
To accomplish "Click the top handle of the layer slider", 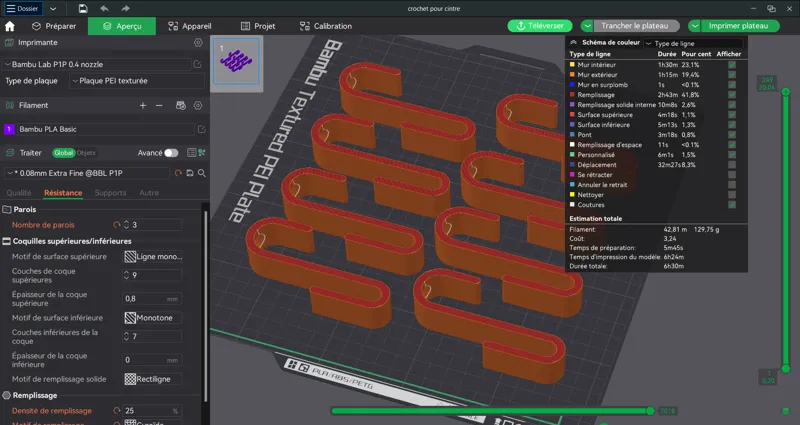I will (x=786, y=91).
